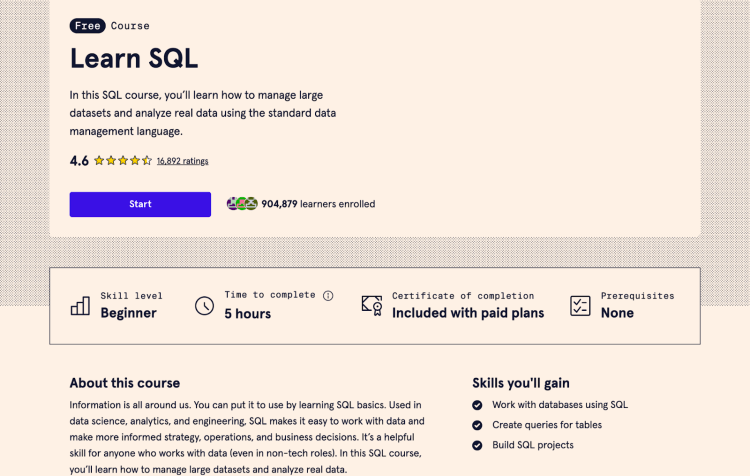Screen dimensions: 750x476
Task: Click the blue Start button
Action: 140,204
